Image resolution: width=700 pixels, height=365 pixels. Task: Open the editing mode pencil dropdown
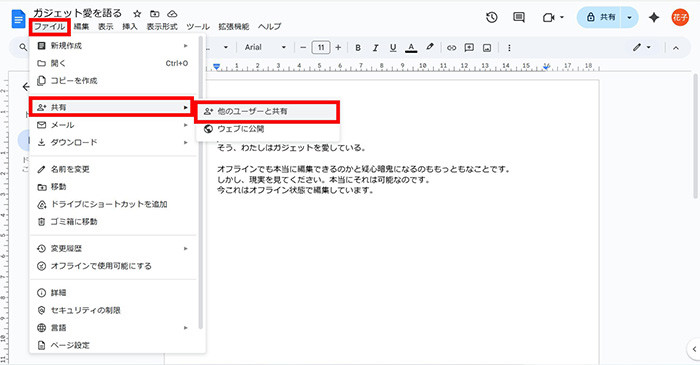642,47
